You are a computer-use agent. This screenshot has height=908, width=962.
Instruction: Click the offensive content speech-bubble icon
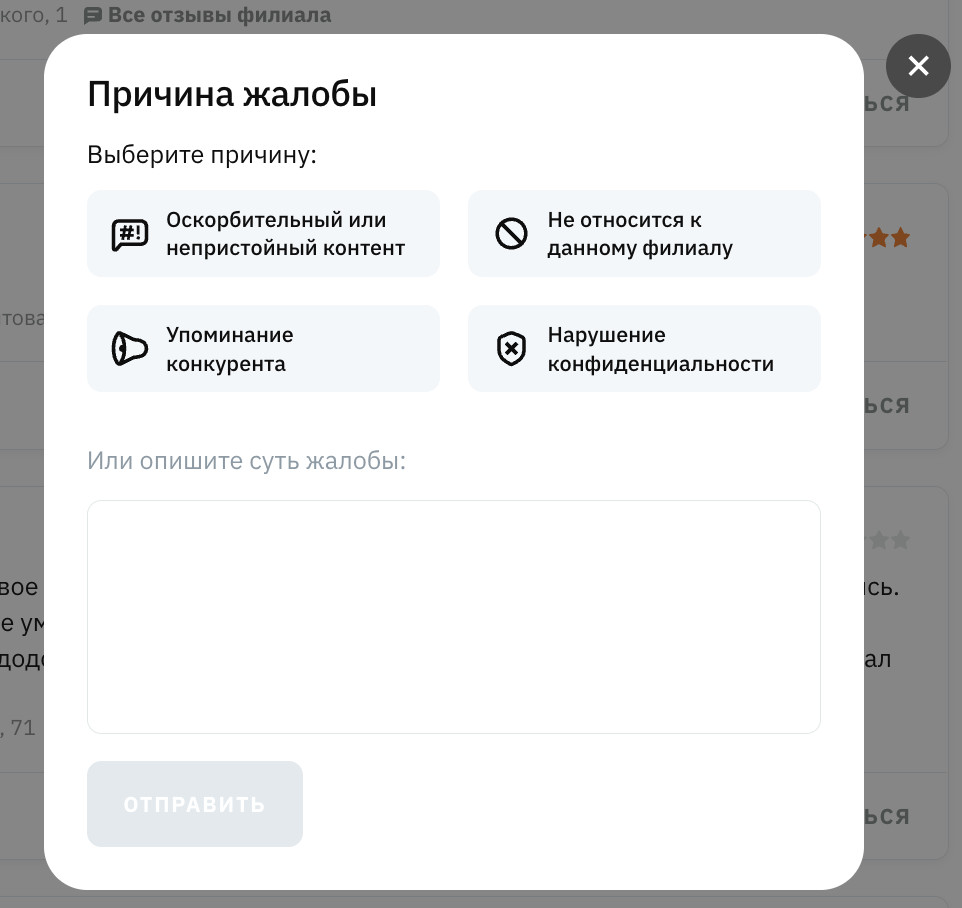coord(130,235)
